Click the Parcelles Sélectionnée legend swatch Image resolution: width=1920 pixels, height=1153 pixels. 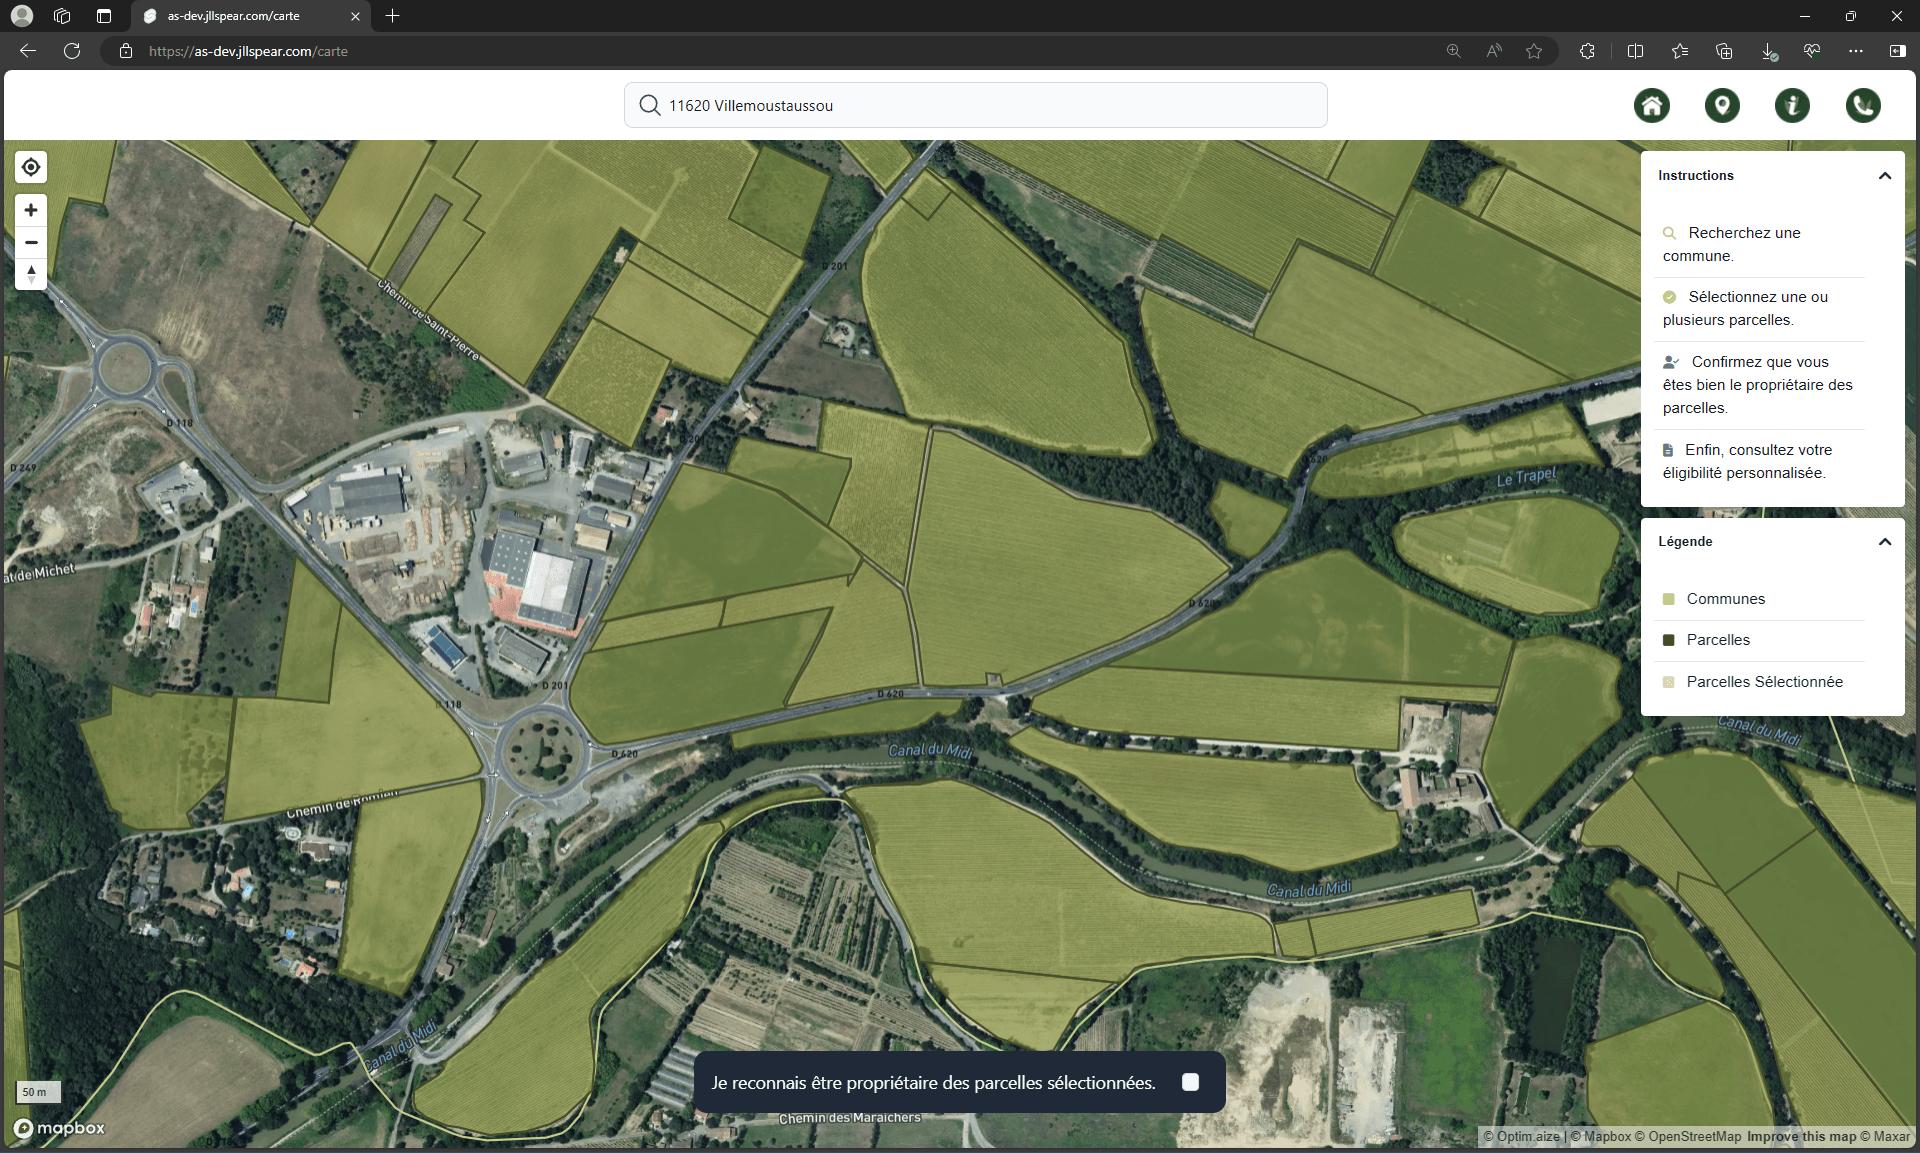(1668, 682)
